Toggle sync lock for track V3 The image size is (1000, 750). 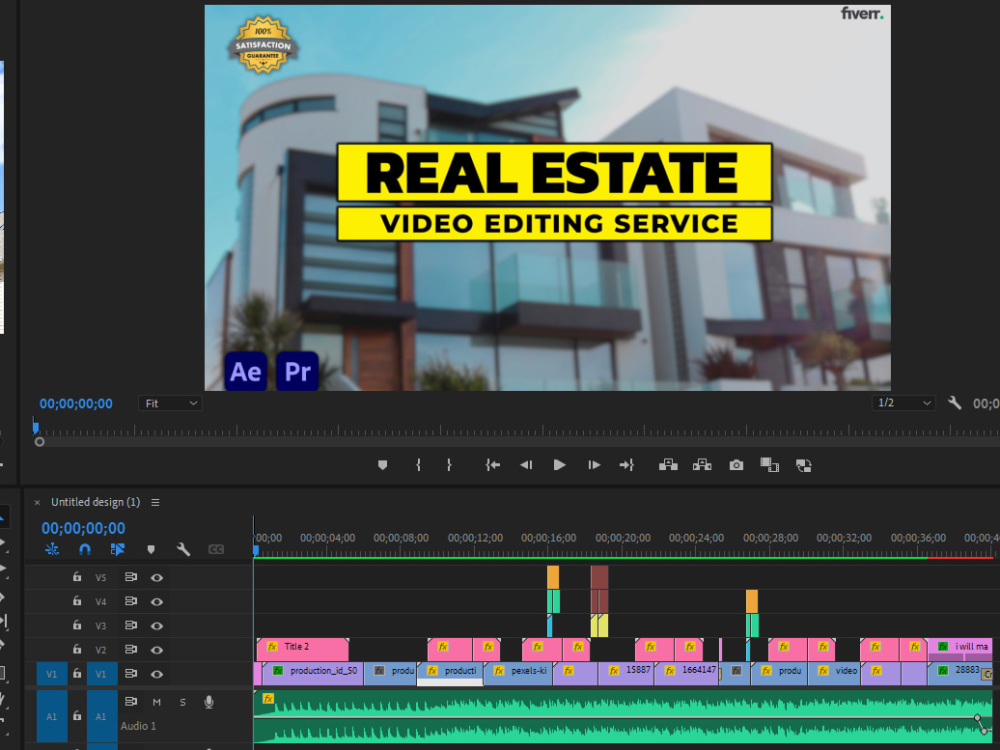click(x=131, y=625)
